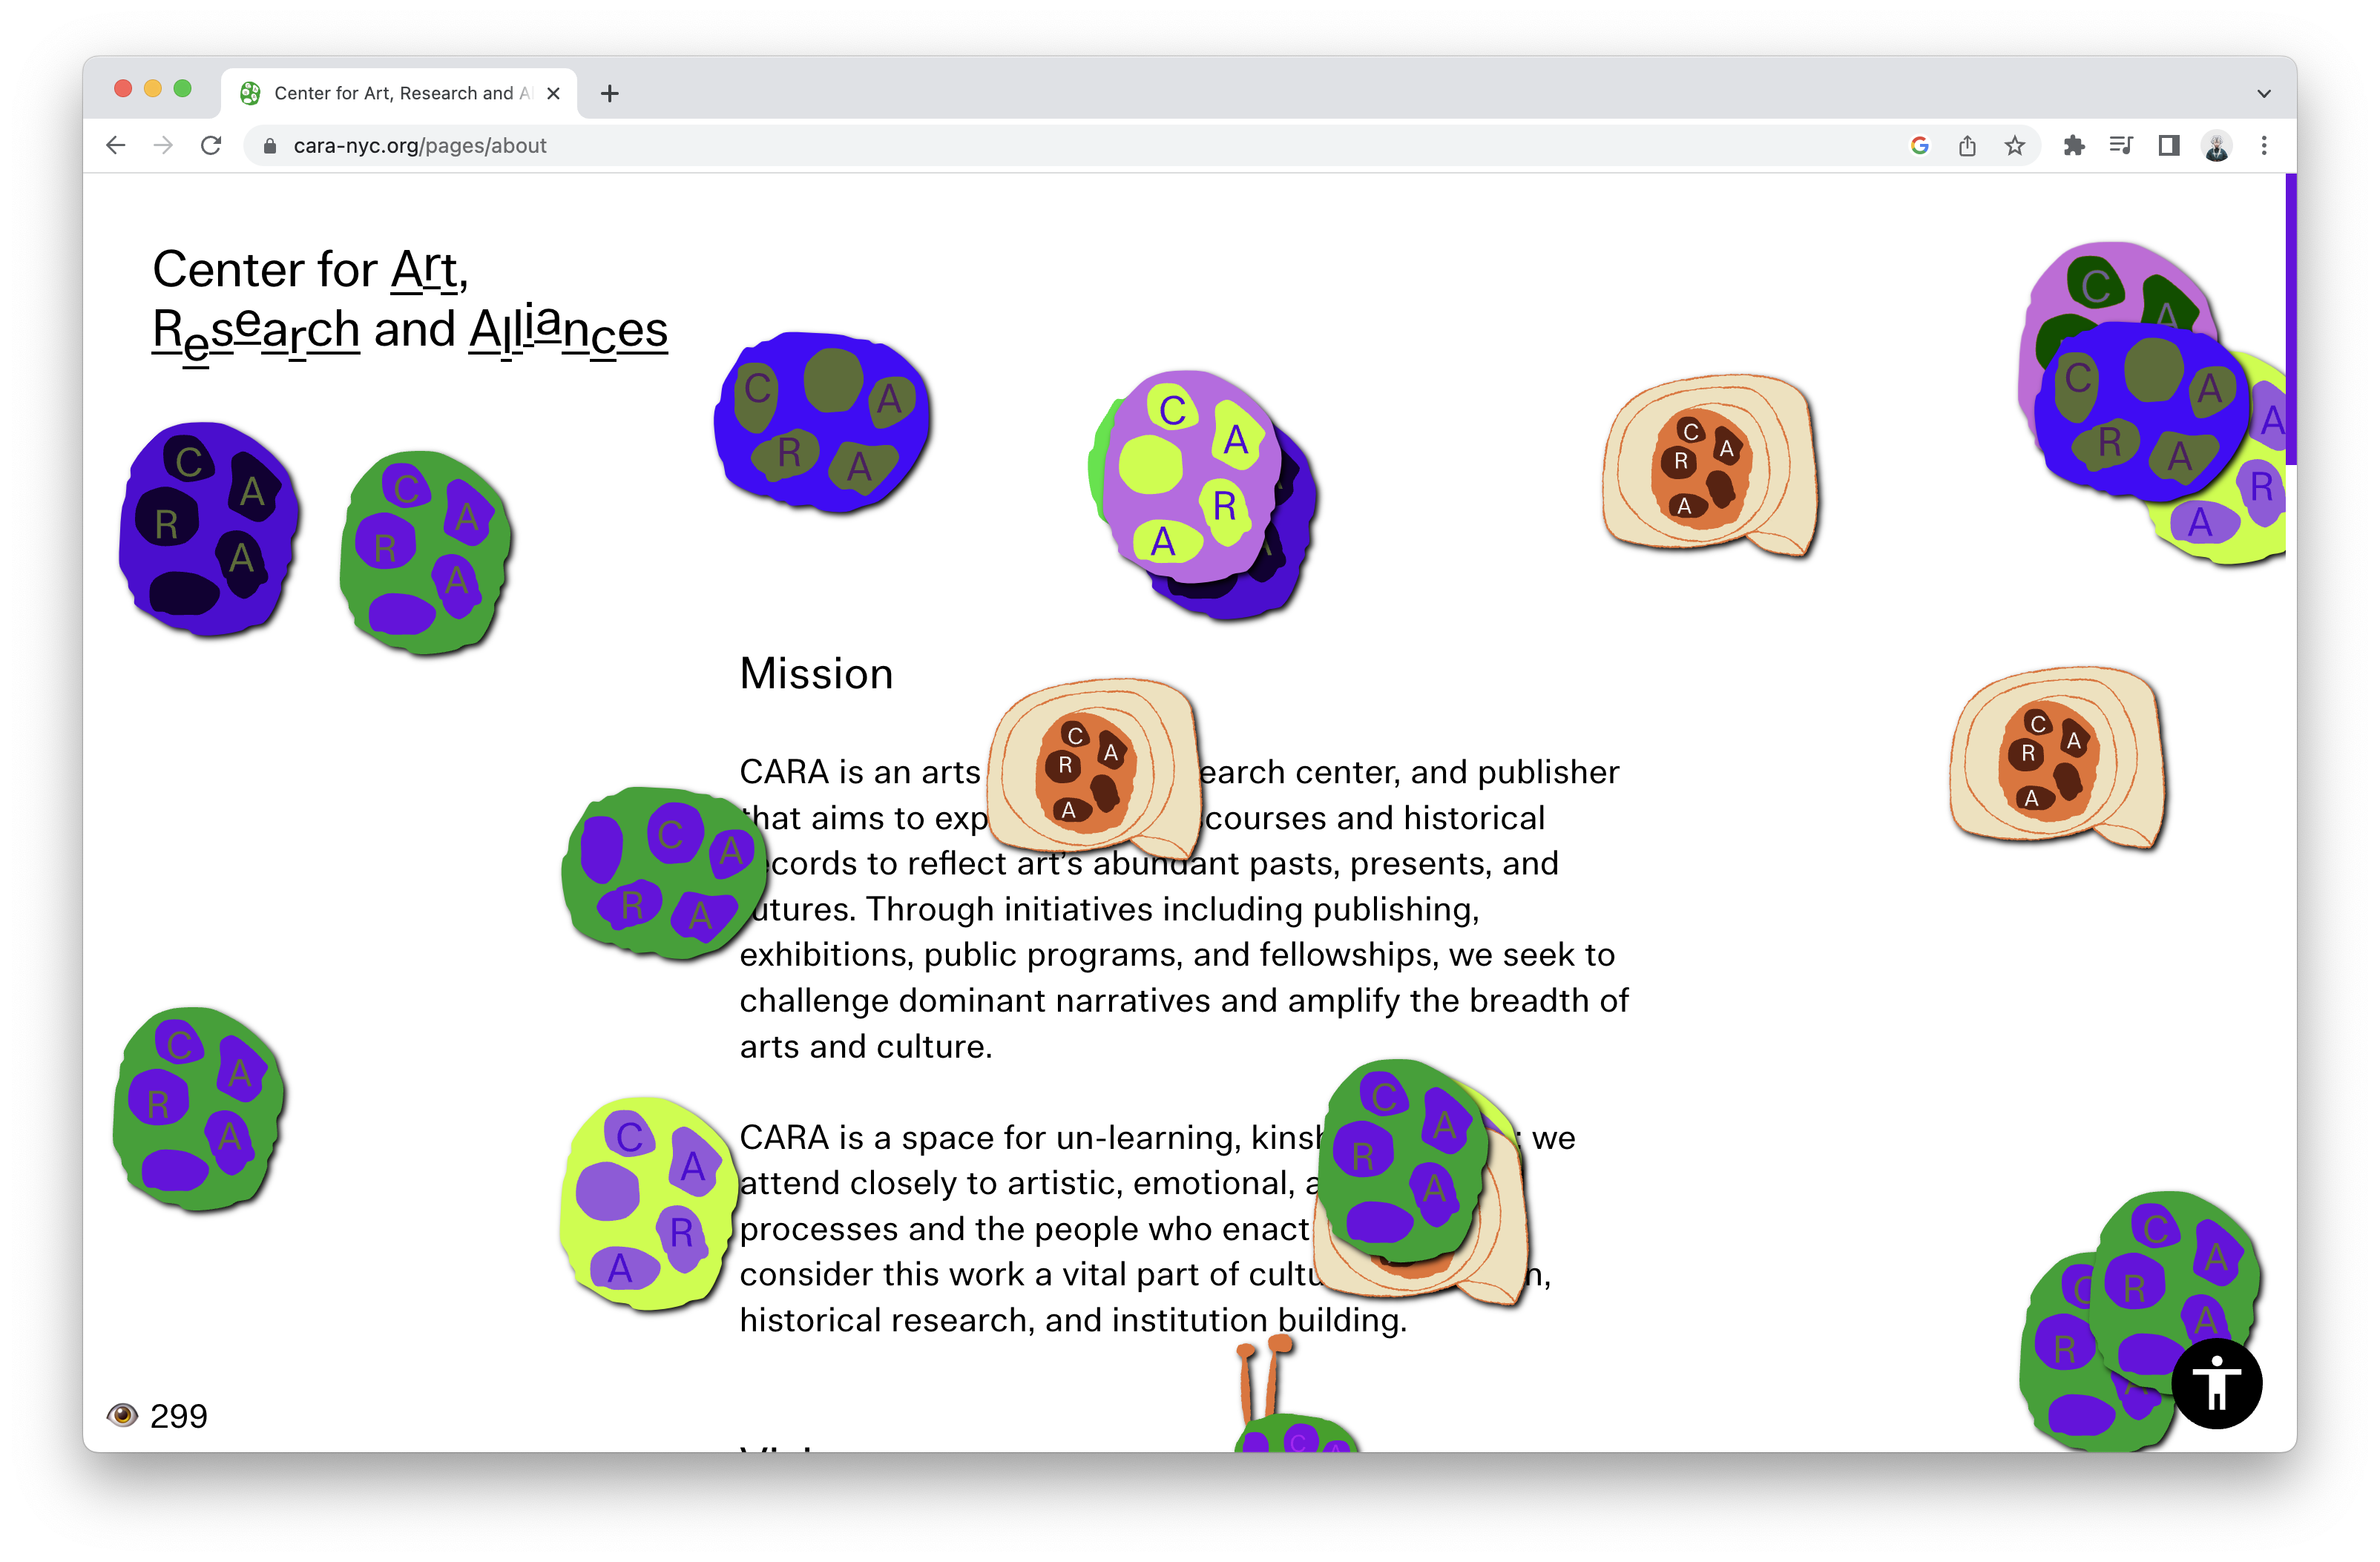Click the Google icon in address bar
Viewport: 2380px width, 1562px height.
tap(1919, 146)
